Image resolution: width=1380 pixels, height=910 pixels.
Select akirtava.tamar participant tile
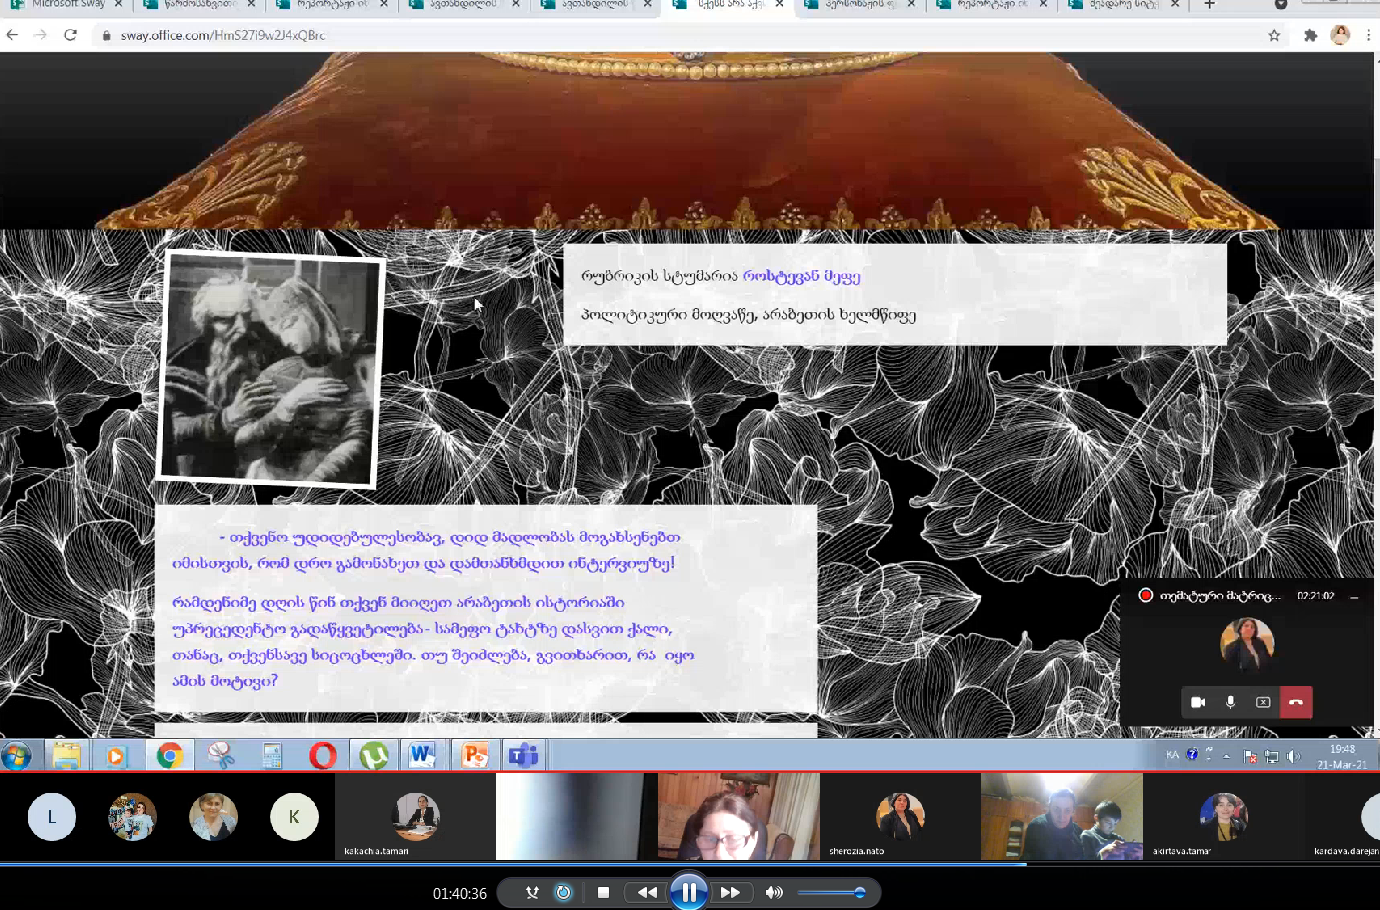[x=1223, y=816]
